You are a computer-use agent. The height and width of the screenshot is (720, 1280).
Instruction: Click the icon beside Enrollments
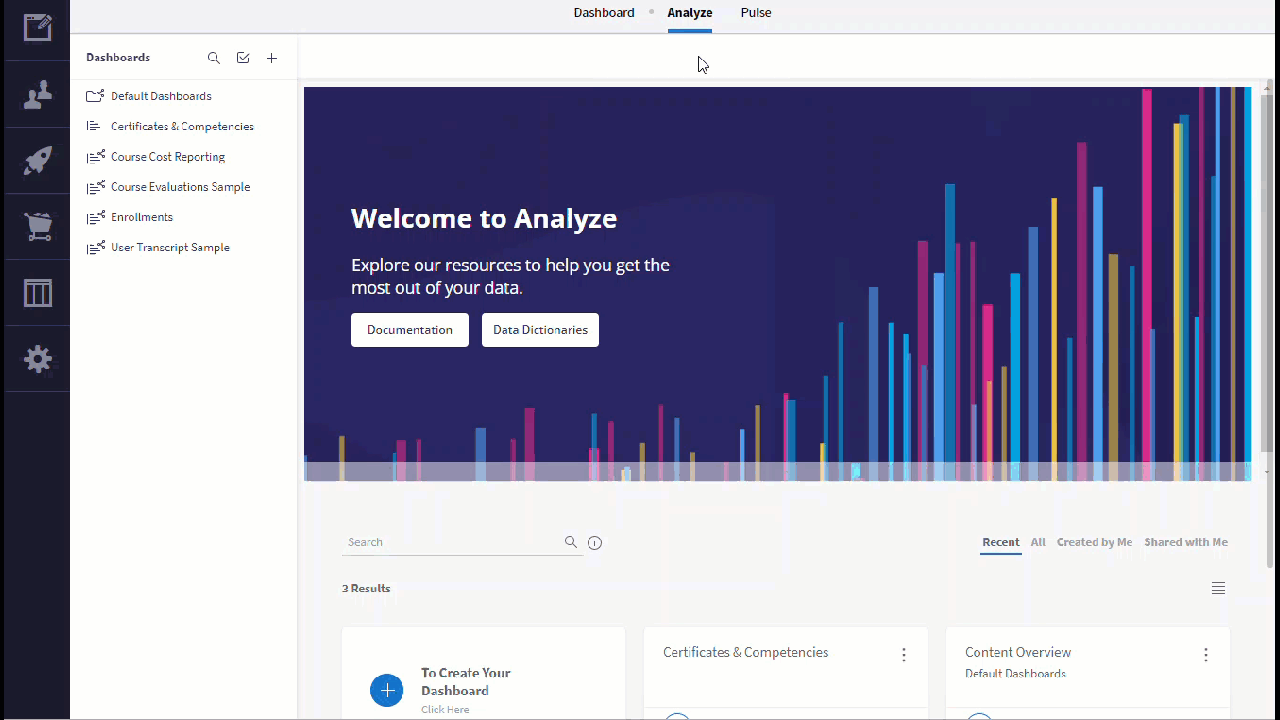click(x=95, y=217)
